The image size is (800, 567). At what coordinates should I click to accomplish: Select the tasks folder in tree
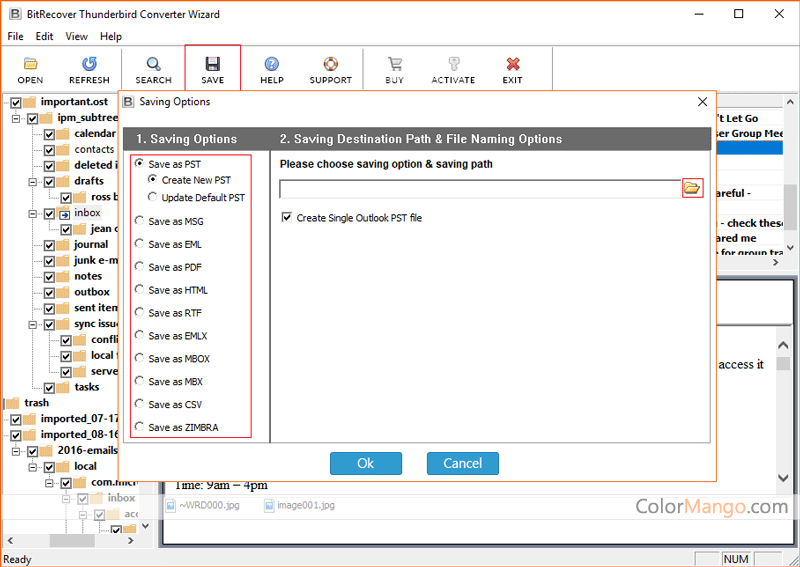click(x=87, y=387)
